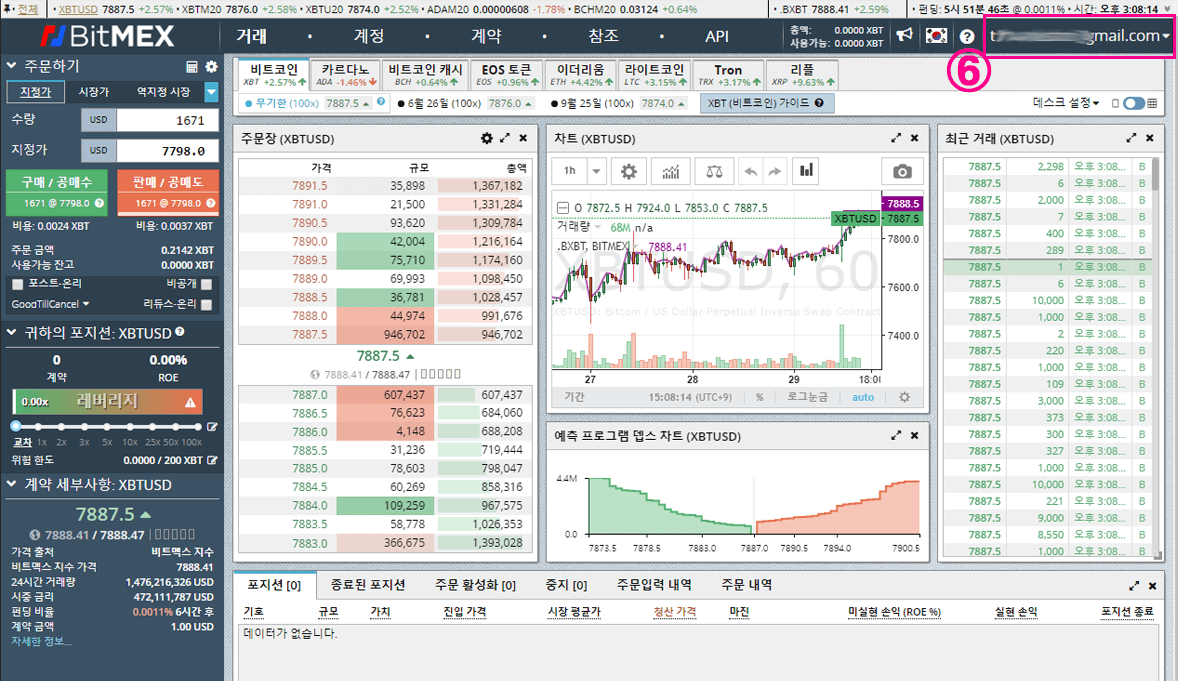The image size is (1178, 681).
Task: Open position help icon next to XBTUSD
Action: pyautogui.click(x=180, y=331)
